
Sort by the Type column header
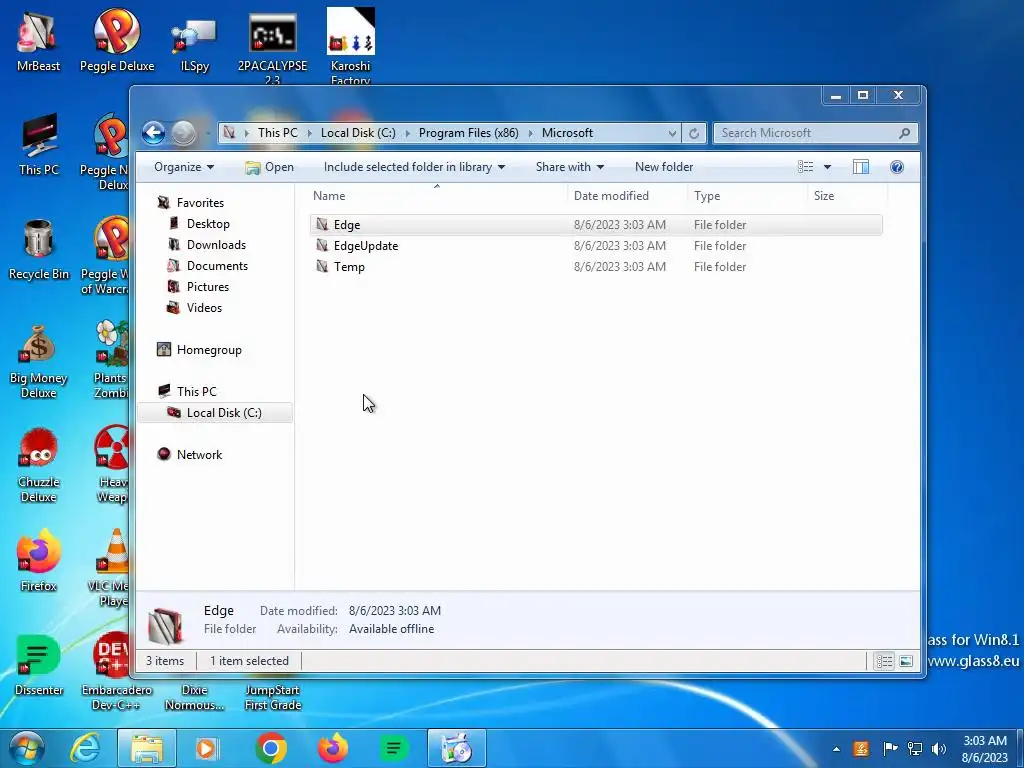[747, 196]
